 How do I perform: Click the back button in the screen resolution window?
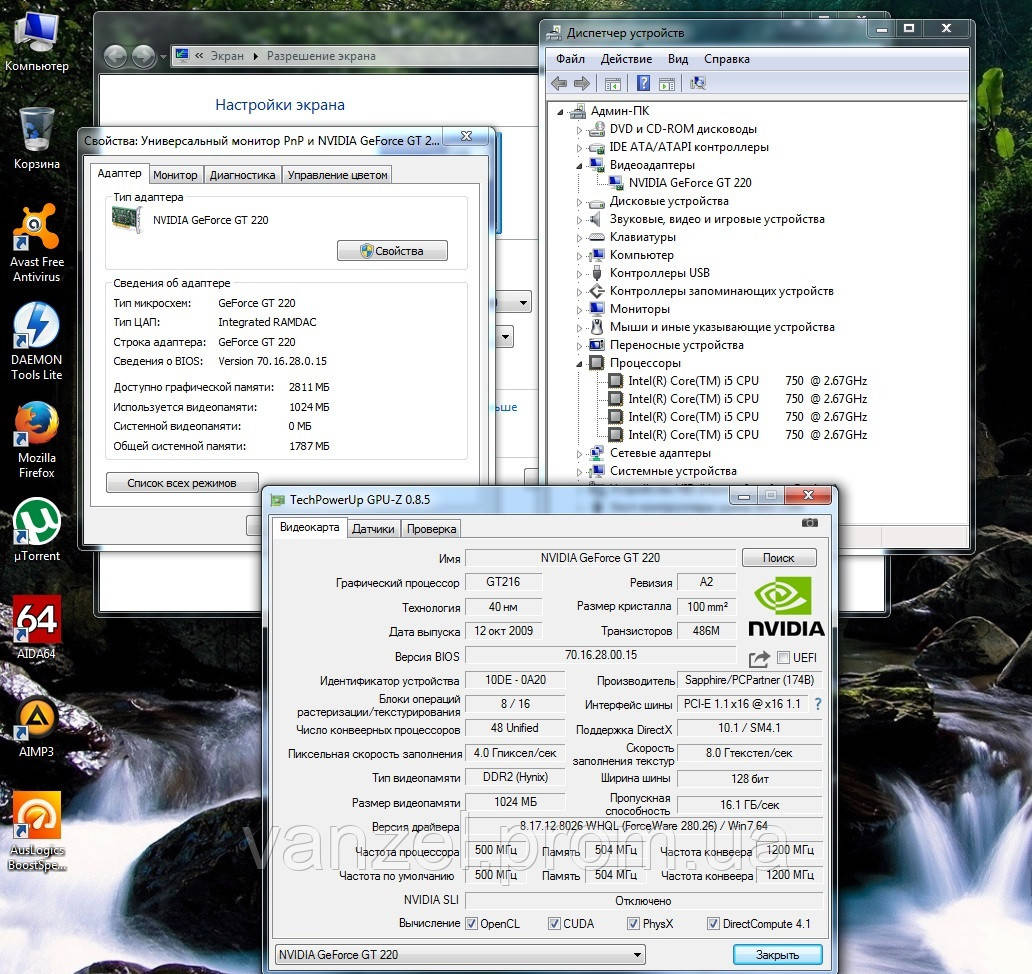115,57
